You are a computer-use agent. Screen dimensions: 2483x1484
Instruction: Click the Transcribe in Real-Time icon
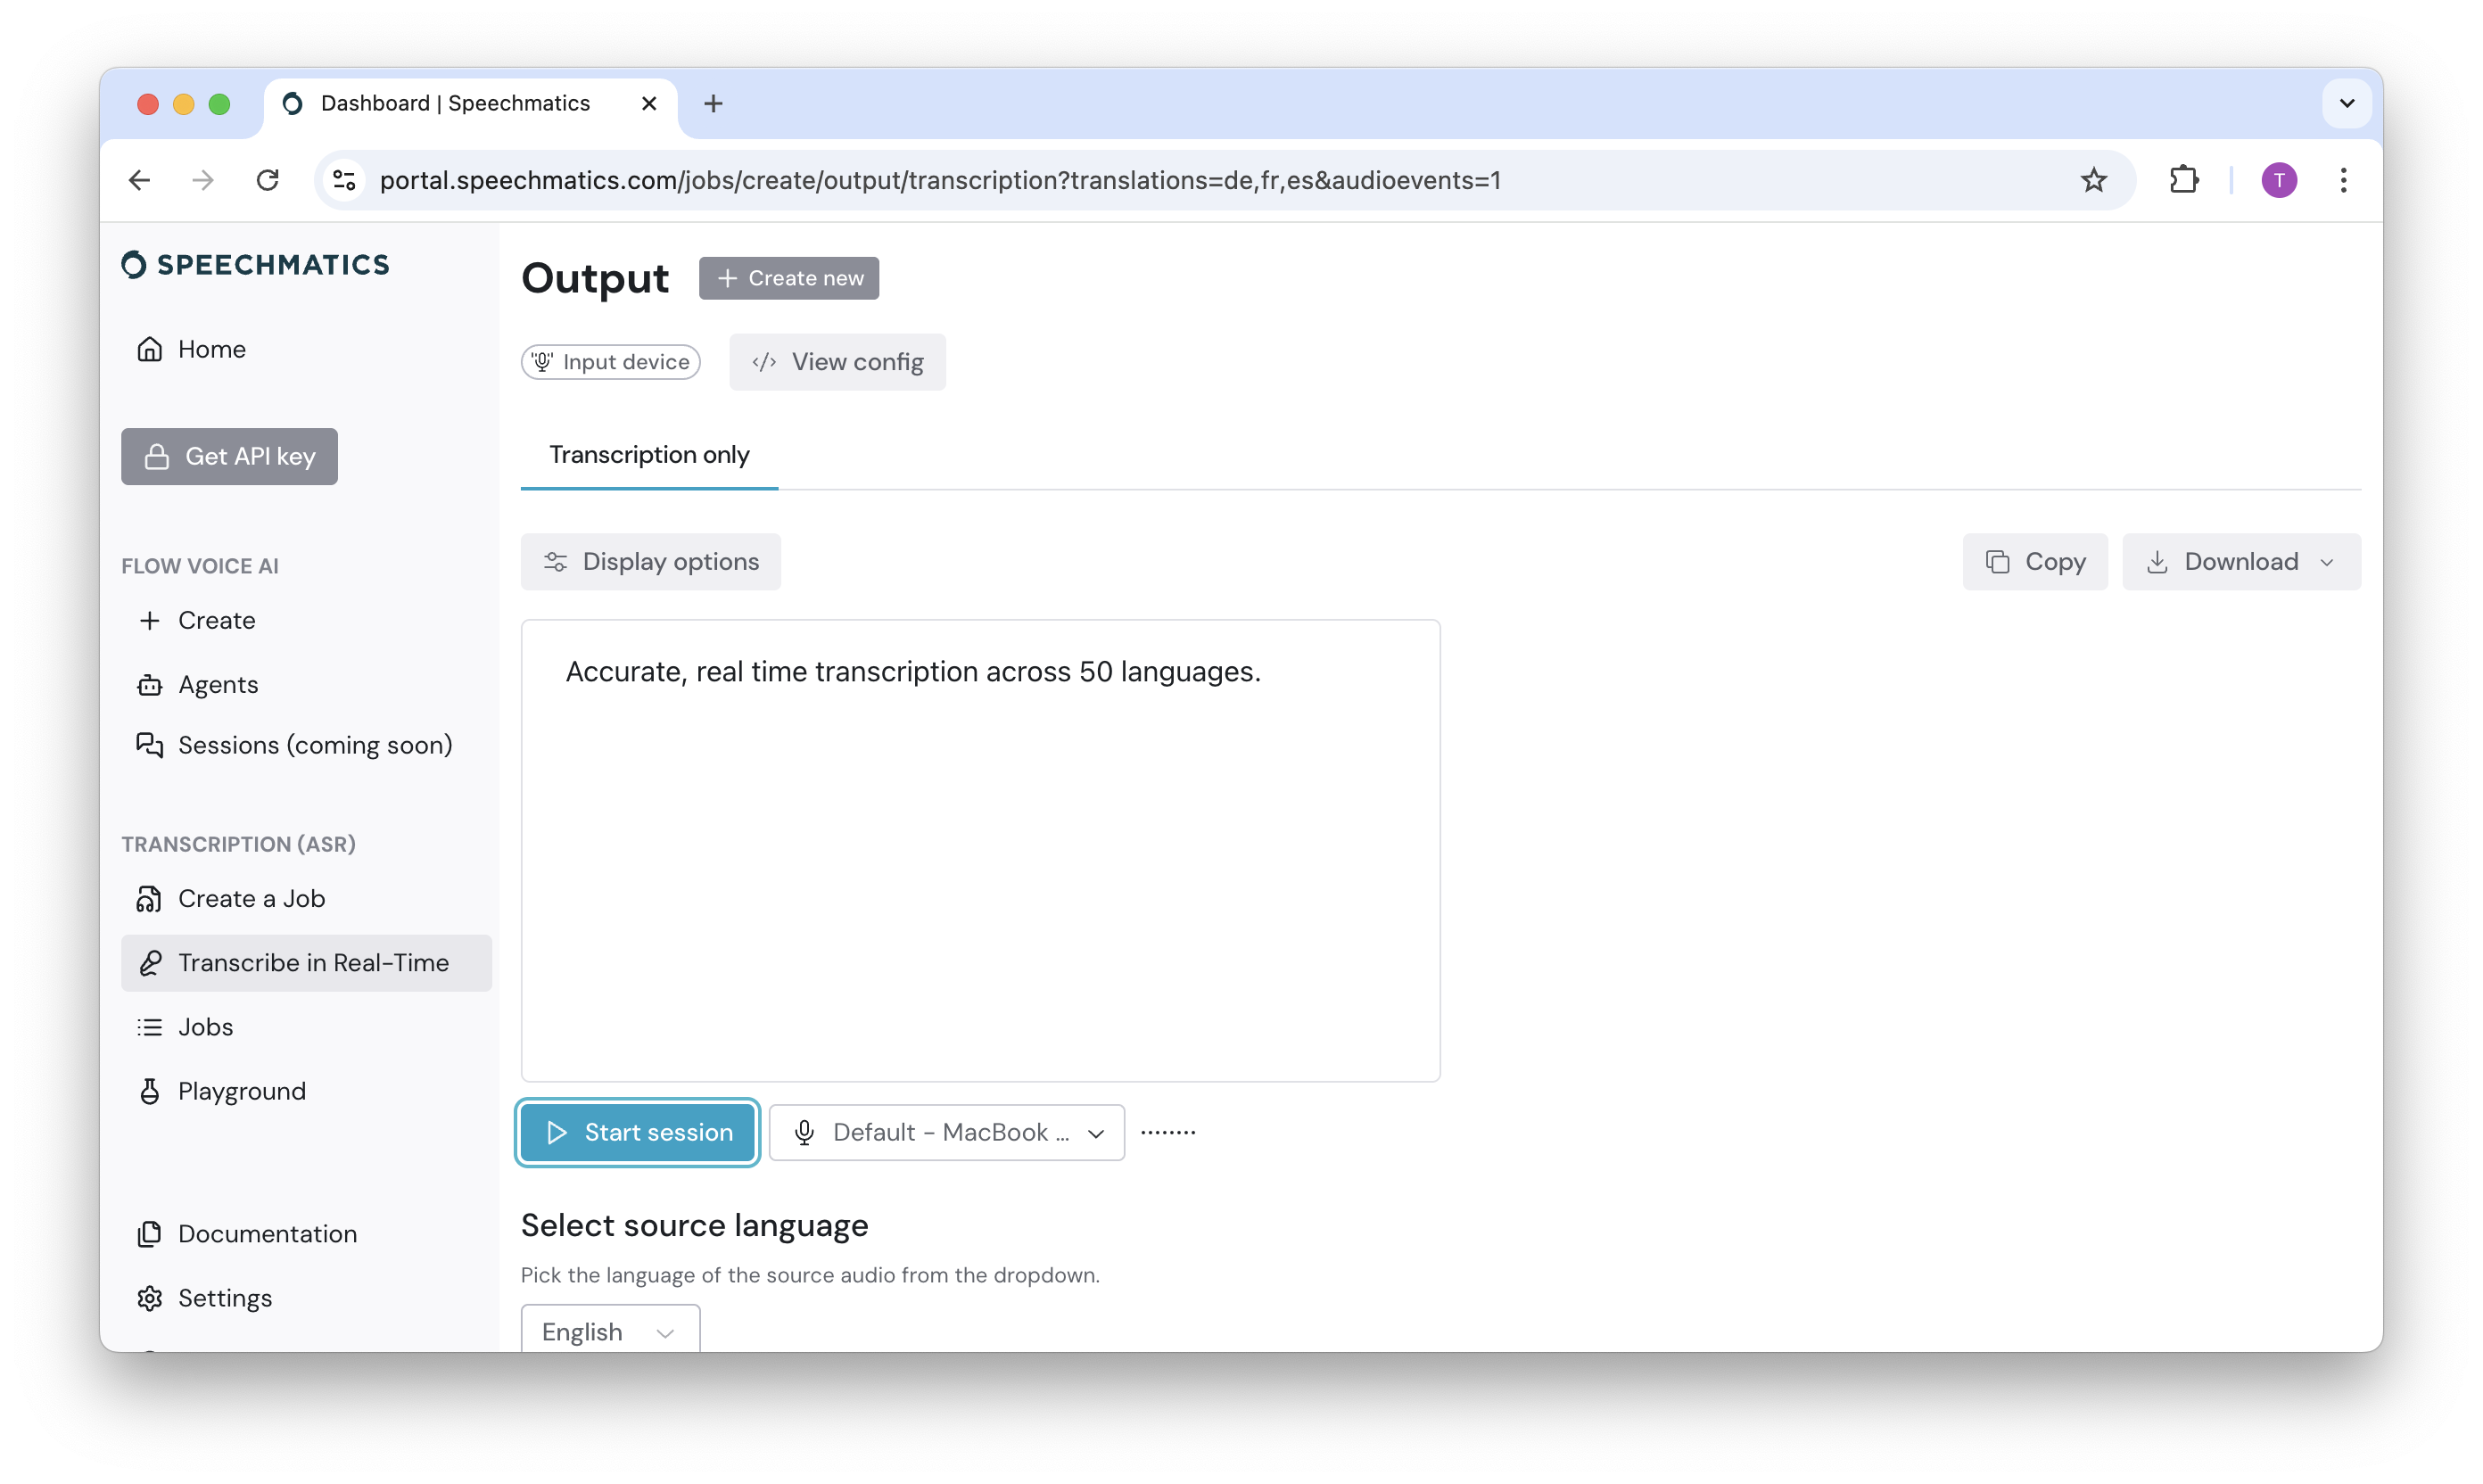point(150,962)
